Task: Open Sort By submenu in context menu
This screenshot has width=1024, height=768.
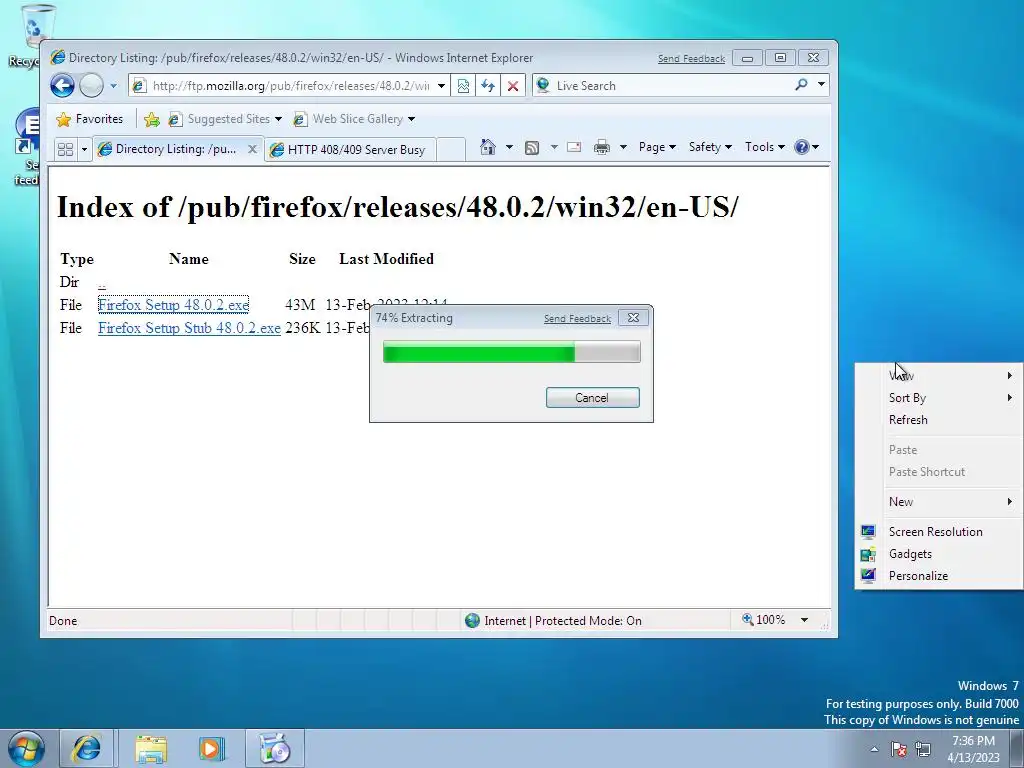Action: tap(938, 398)
